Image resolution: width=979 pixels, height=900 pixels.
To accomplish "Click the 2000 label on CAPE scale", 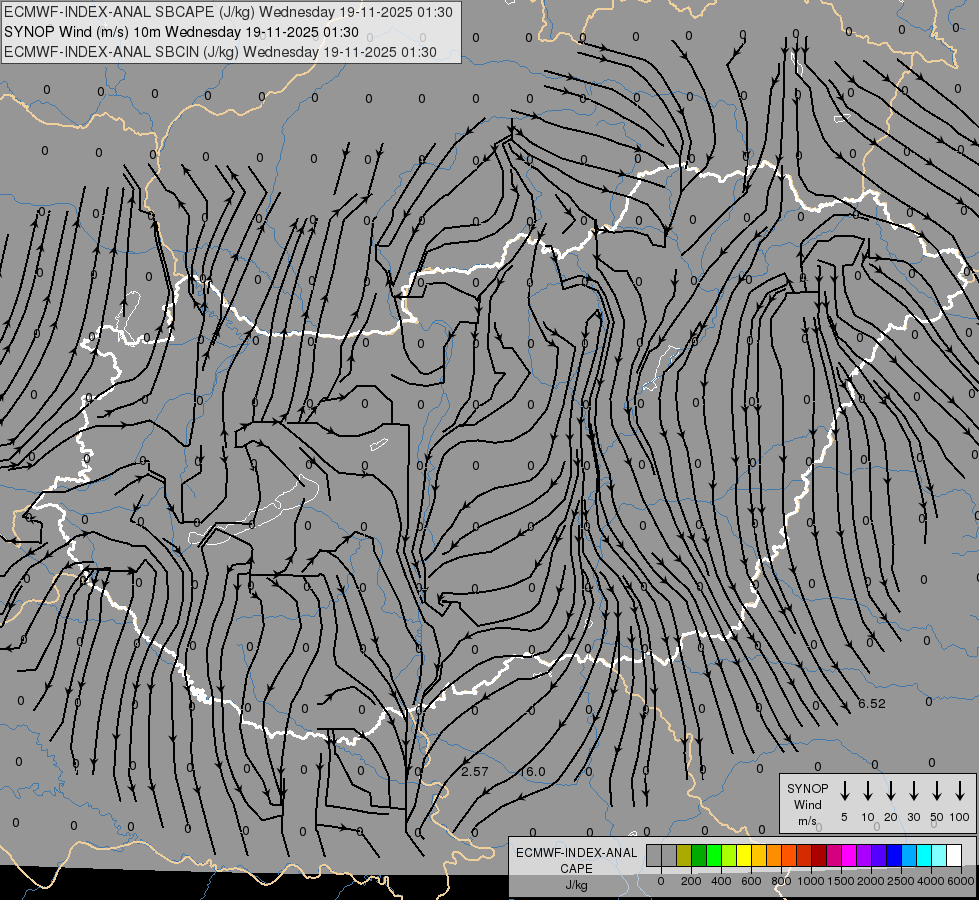I will (x=870, y=881).
